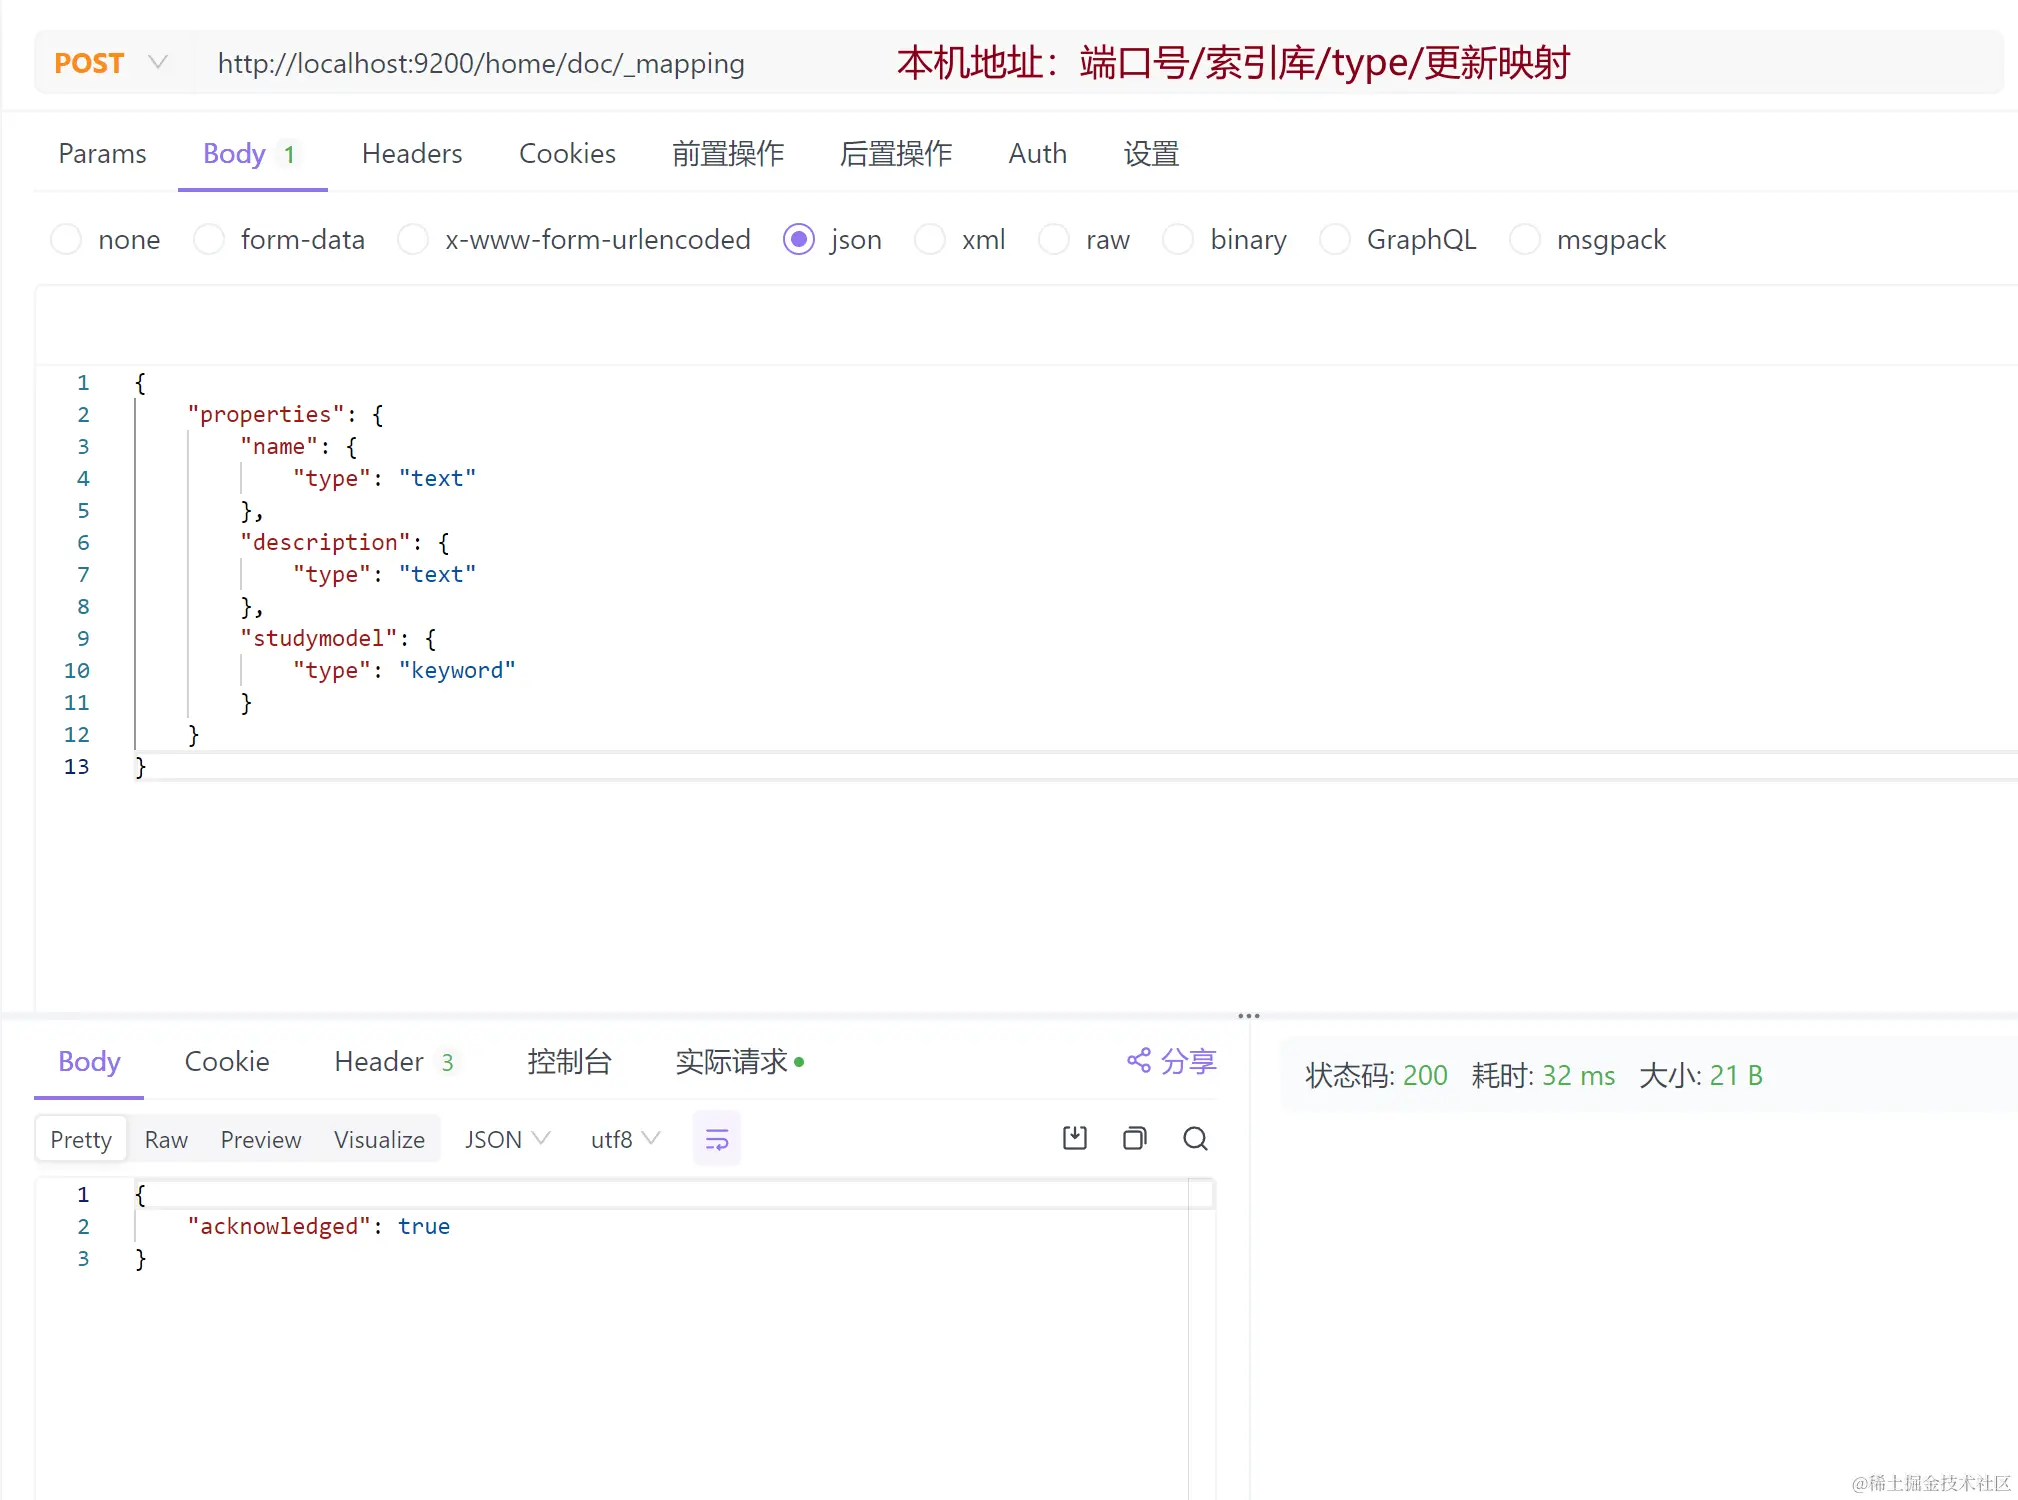Click the request URL input field
The height and width of the screenshot is (1500, 2018).
(x=481, y=64)
